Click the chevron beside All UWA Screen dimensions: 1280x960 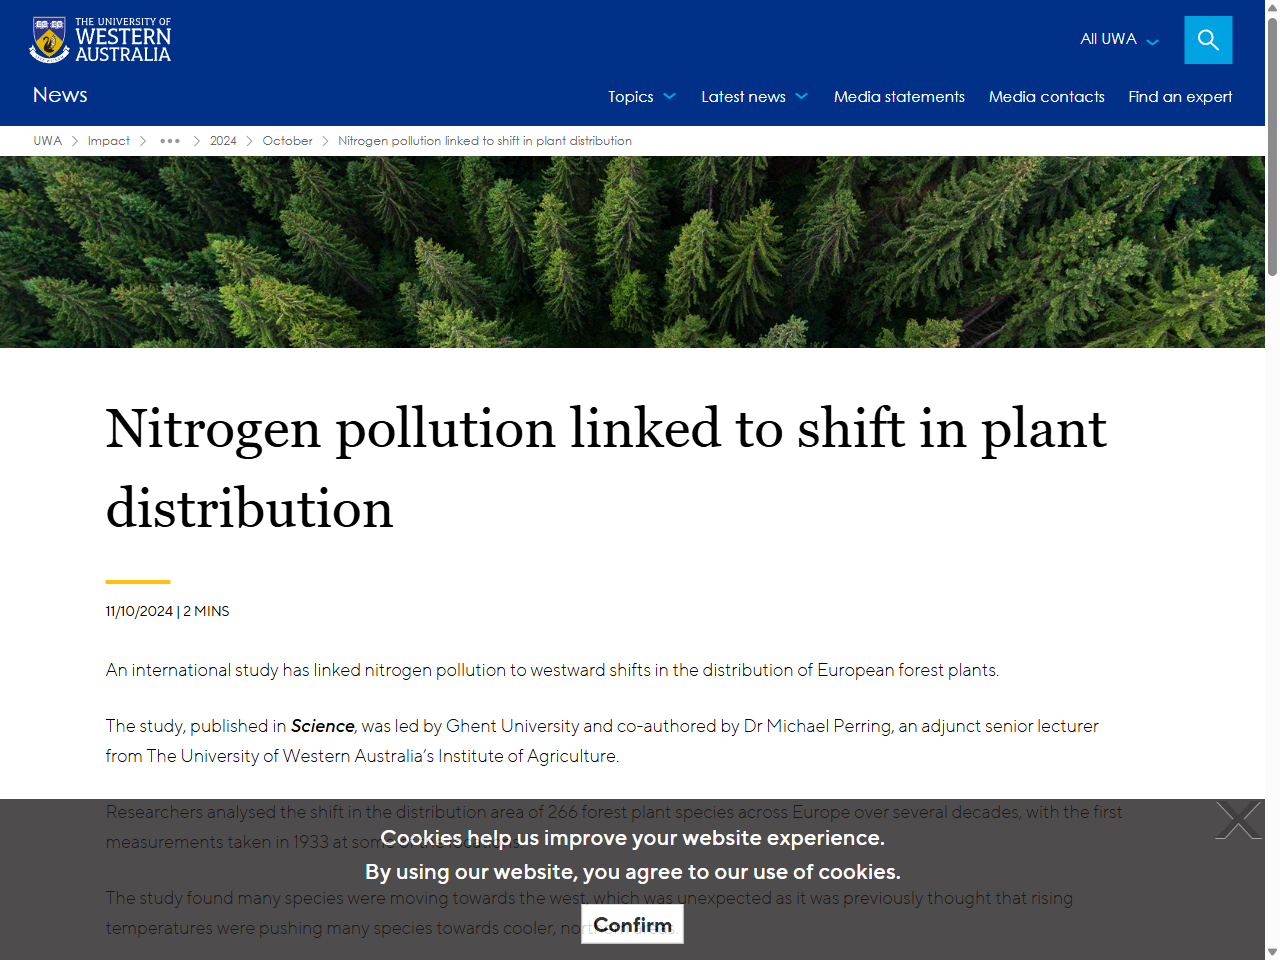coord(1152,41)
